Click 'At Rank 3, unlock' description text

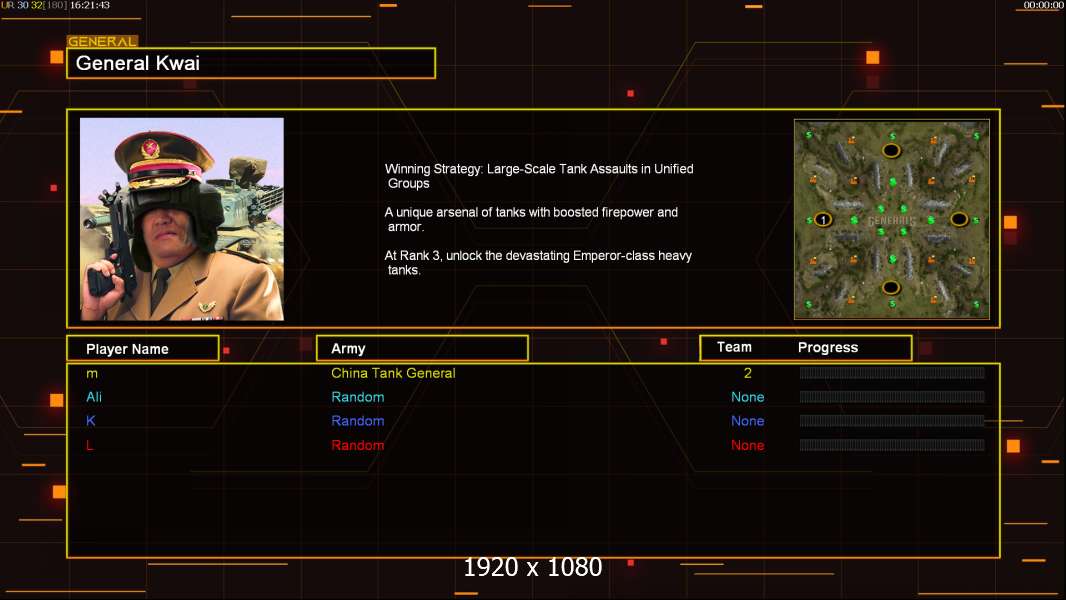tap(538, 263)
